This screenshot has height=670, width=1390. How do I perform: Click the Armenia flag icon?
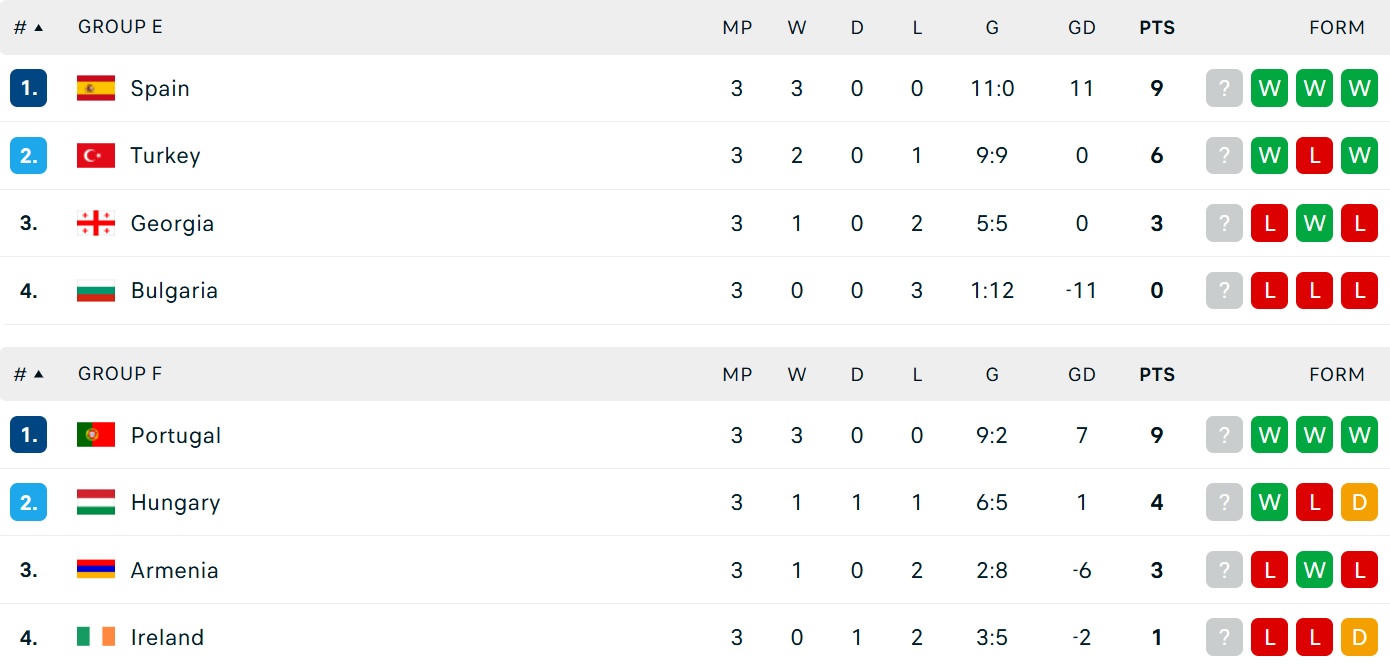click(x=96, y=570)
